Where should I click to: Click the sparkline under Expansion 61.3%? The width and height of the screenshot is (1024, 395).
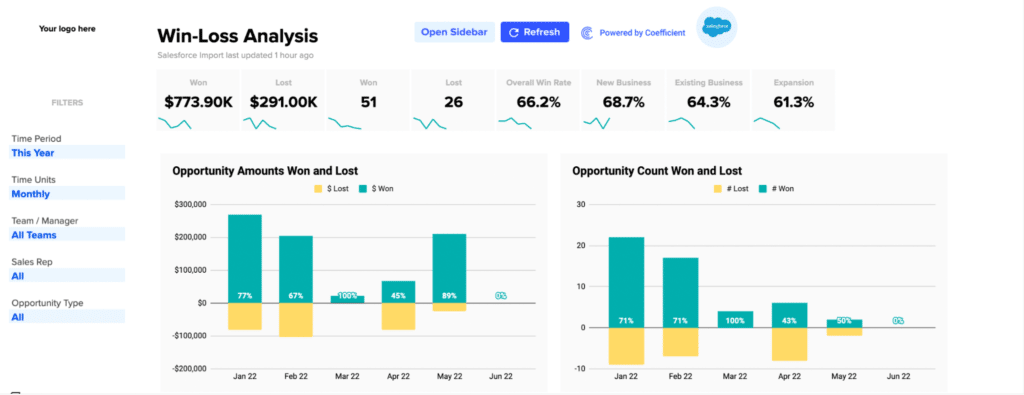pos(767,123)
